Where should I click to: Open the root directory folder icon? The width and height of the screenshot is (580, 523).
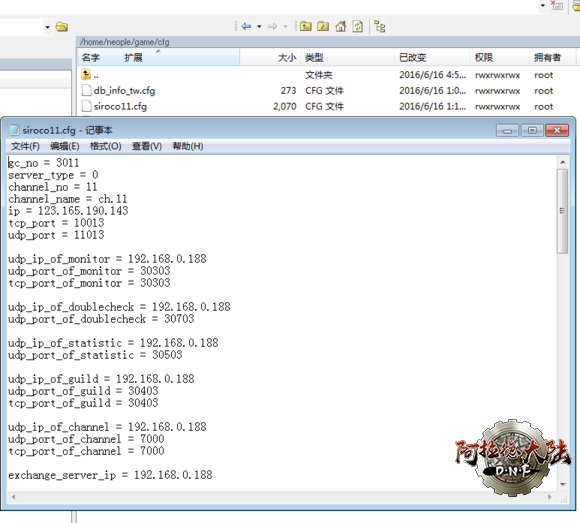click(x=323, y=26)
